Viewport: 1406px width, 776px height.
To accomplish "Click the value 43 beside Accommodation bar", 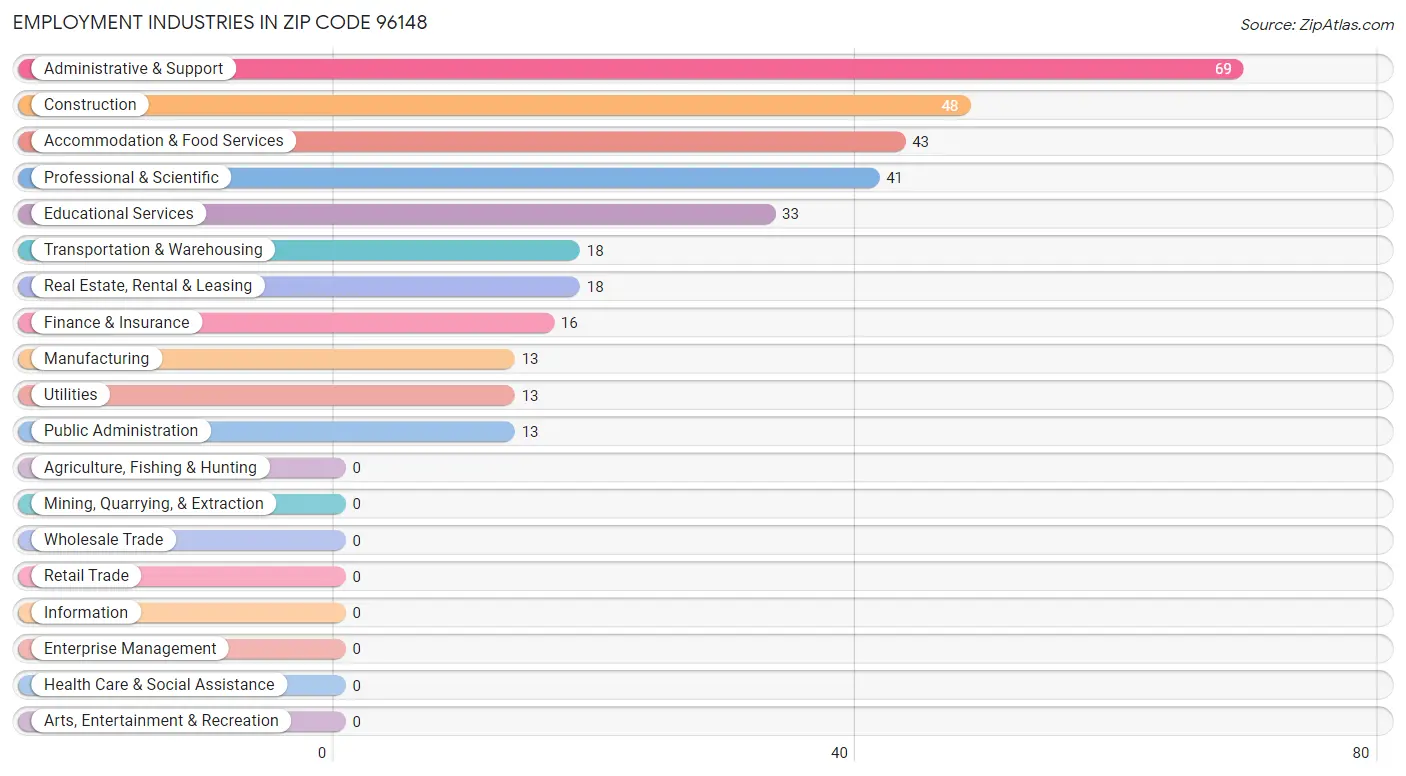I will 921,142.
